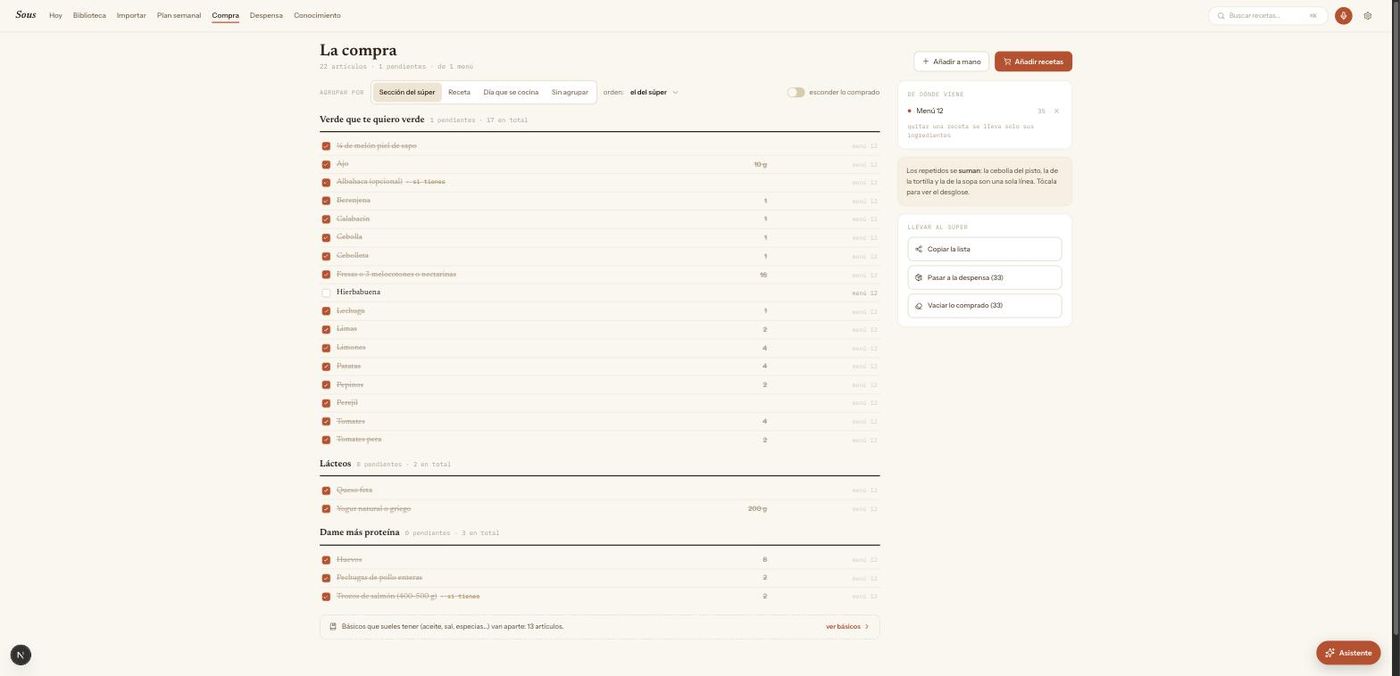
Task: Click Añadir a mano button
Action: tap(951, 62)
